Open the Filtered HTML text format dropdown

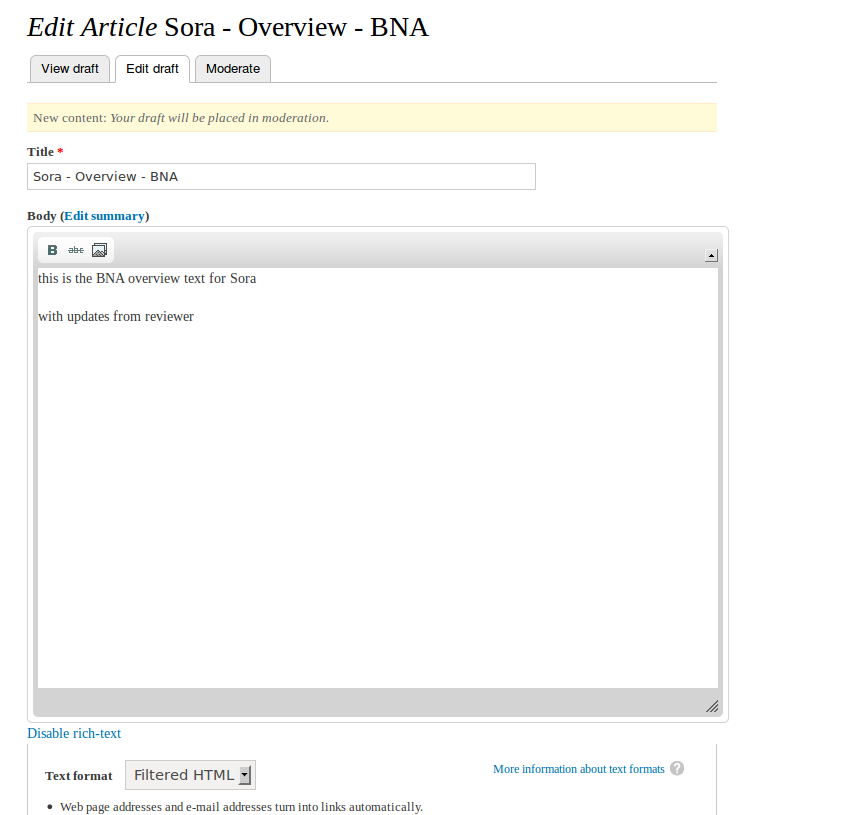coord(190,774)
